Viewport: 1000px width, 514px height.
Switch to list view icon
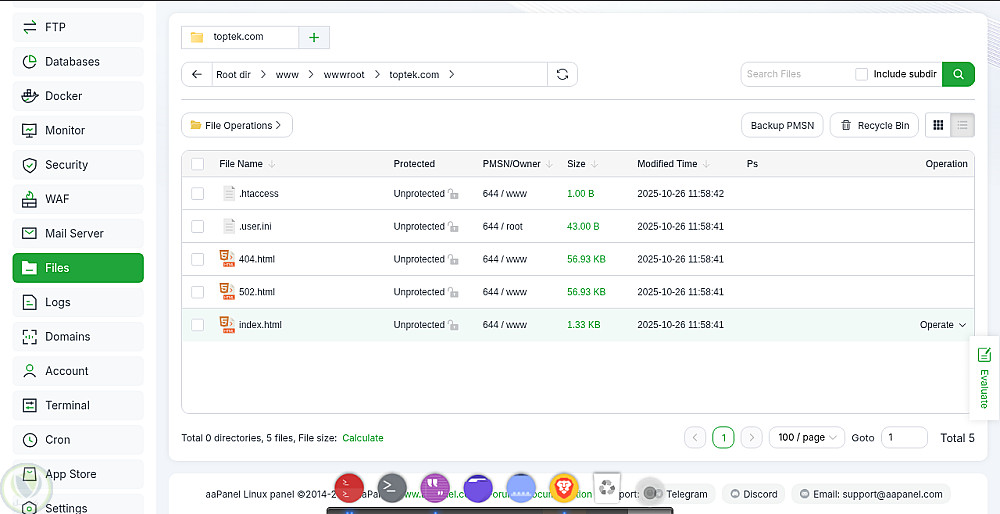[x=962, y=125]
